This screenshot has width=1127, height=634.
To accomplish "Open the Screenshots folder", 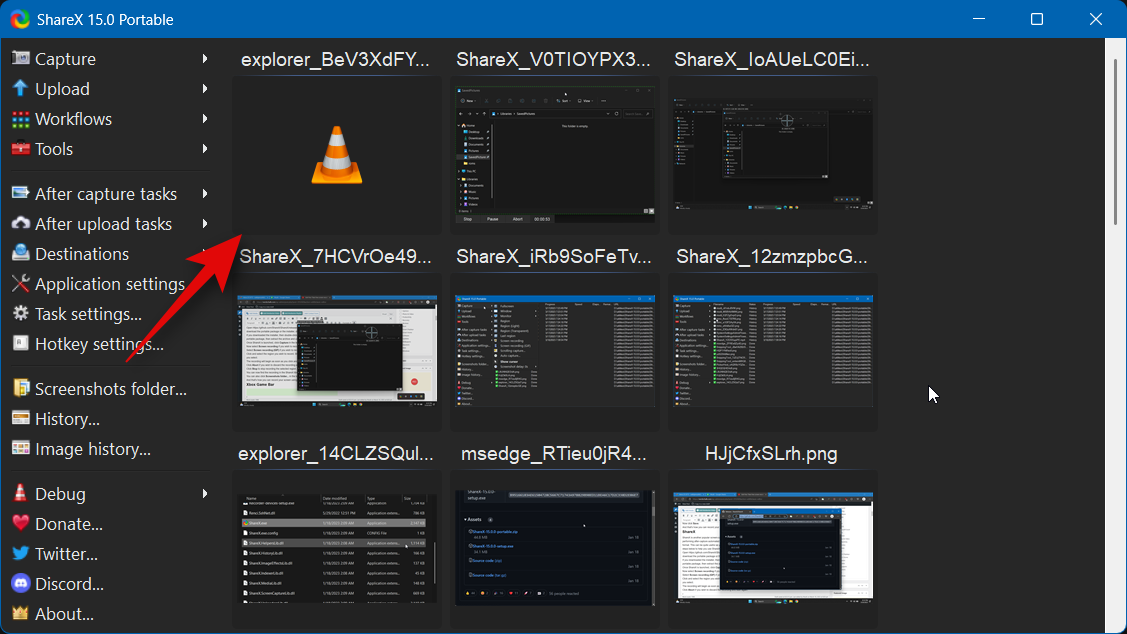I will point(110,389).
